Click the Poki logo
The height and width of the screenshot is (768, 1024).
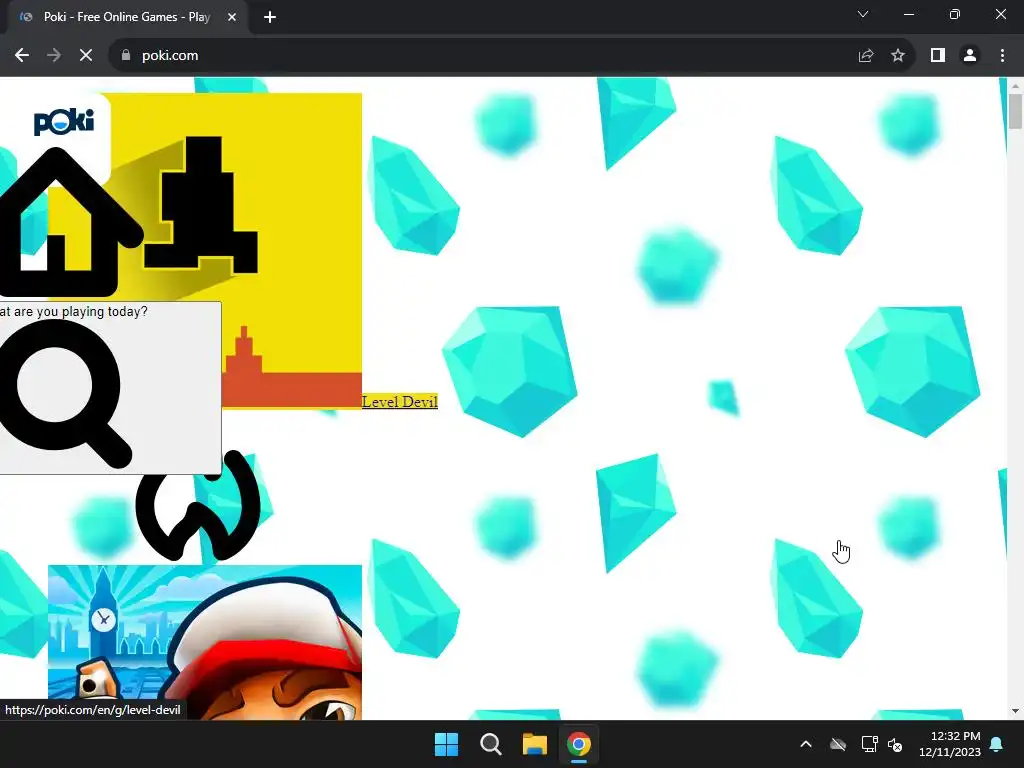(x=63, y=122)
